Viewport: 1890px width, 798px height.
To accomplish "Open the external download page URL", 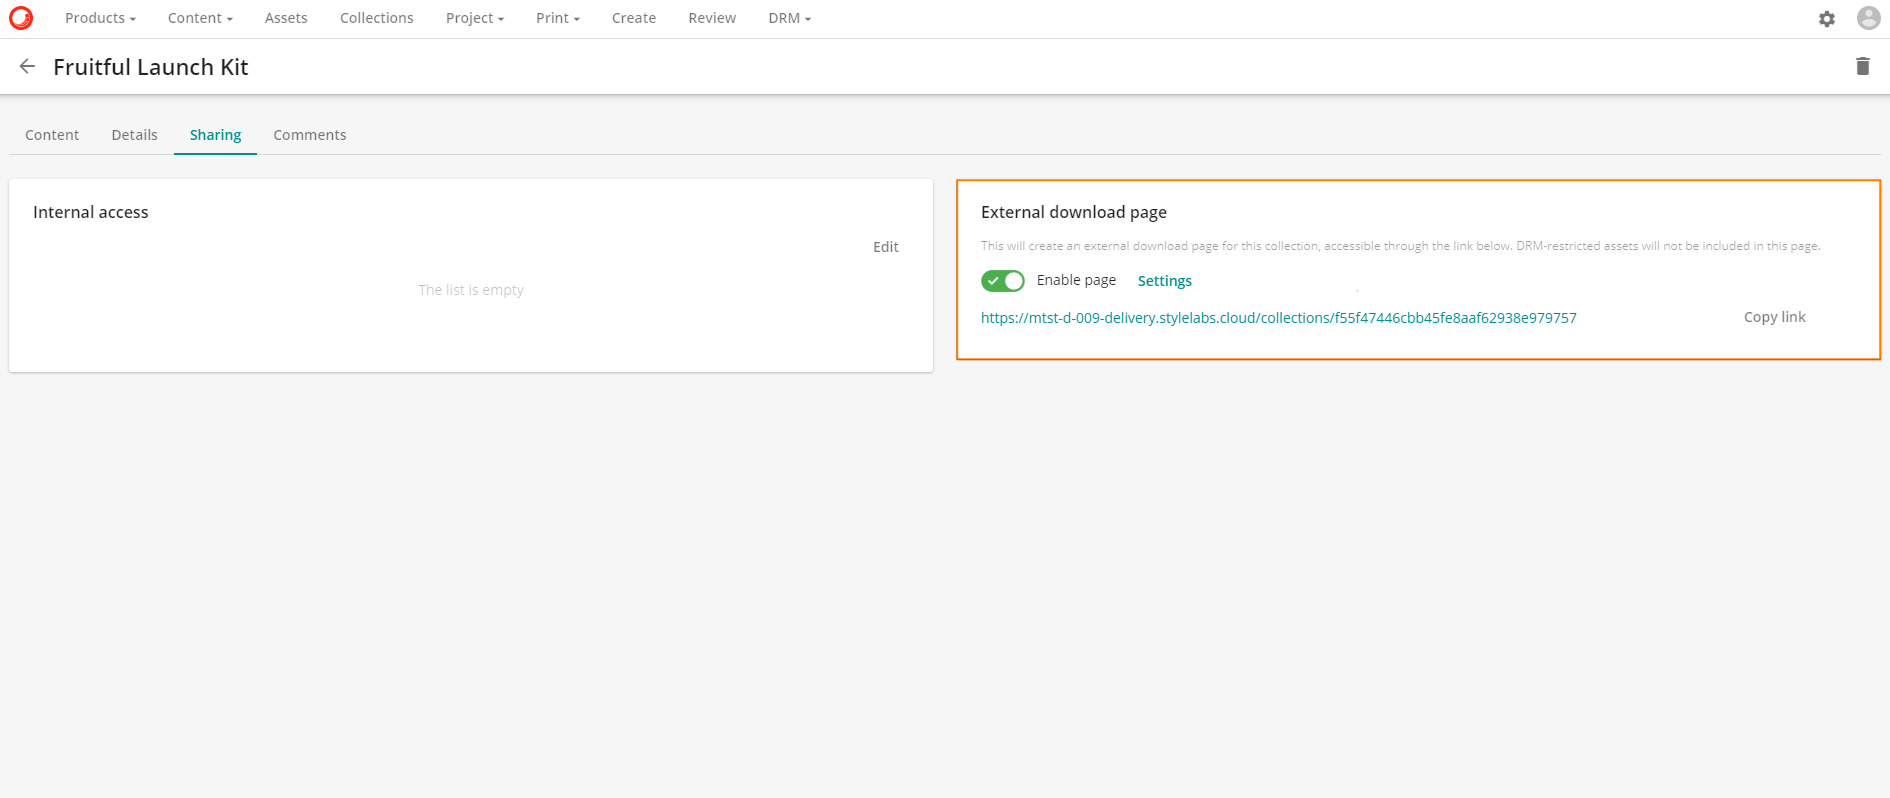I will point(1278,318).
